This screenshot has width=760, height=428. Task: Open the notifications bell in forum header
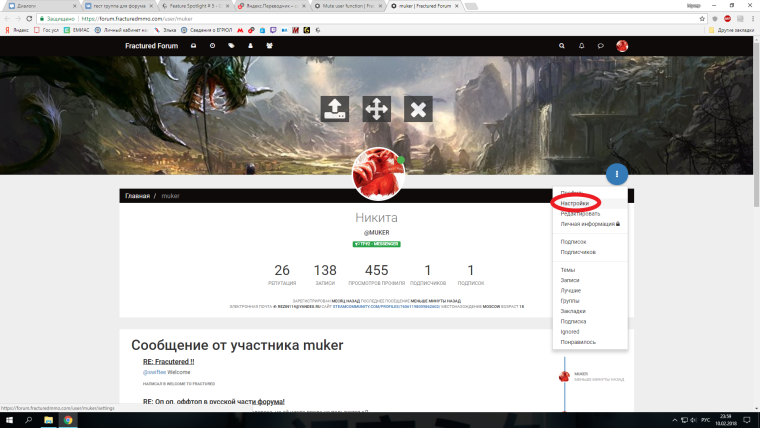[582, 46]
